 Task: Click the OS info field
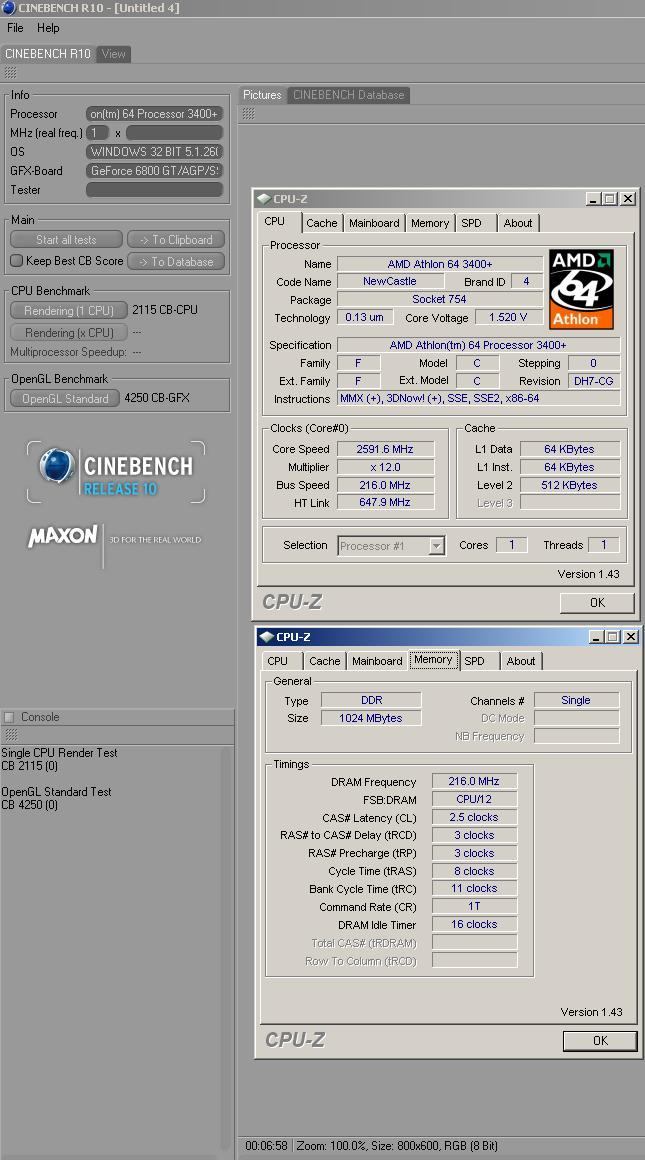[154, 152]
